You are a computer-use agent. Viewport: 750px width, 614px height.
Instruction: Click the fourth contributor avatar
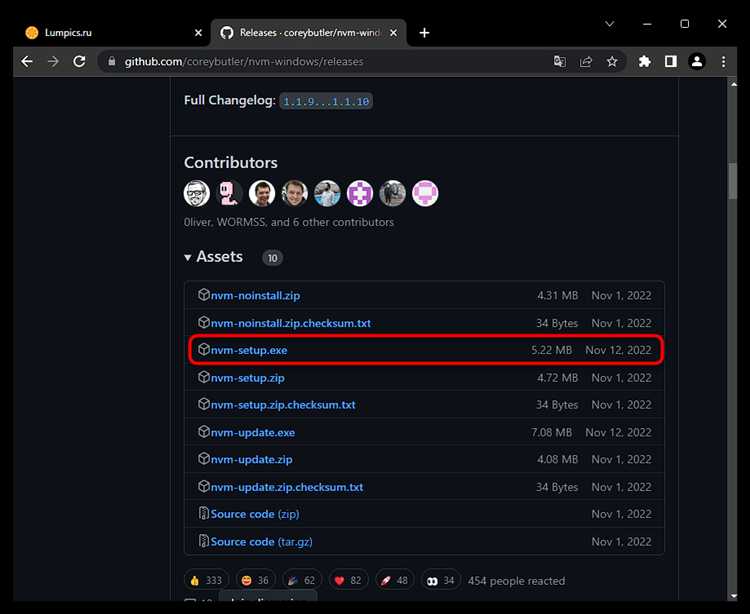(x=294, y=194)
